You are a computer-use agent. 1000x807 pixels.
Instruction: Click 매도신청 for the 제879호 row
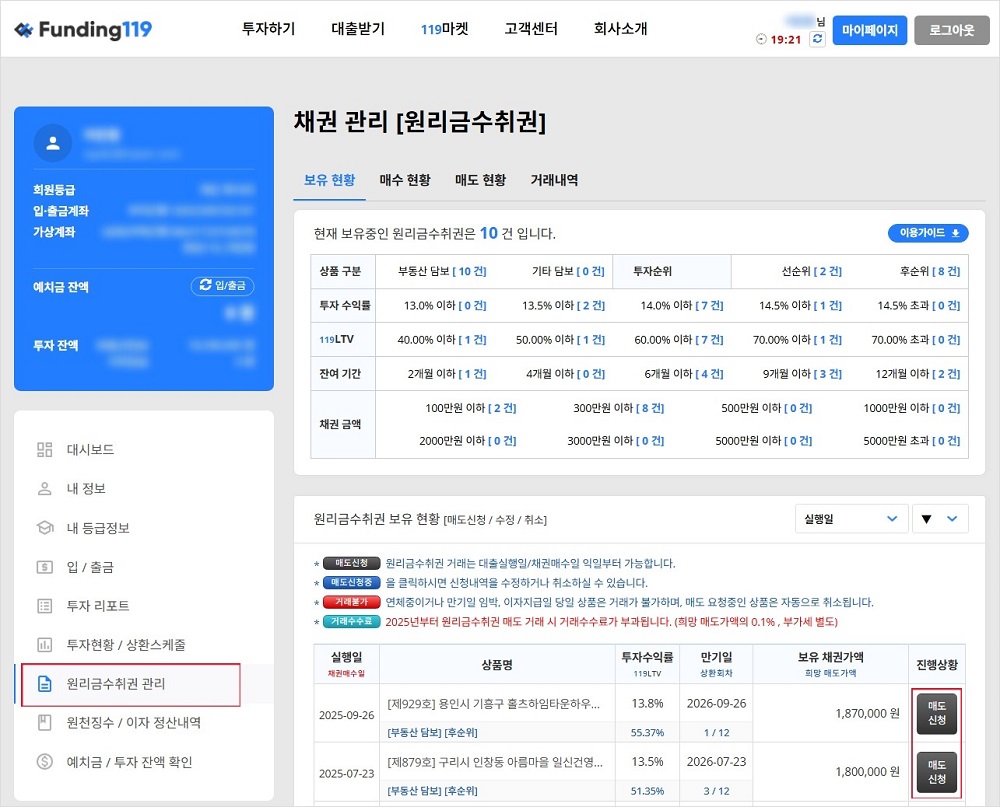click(937, 772)
